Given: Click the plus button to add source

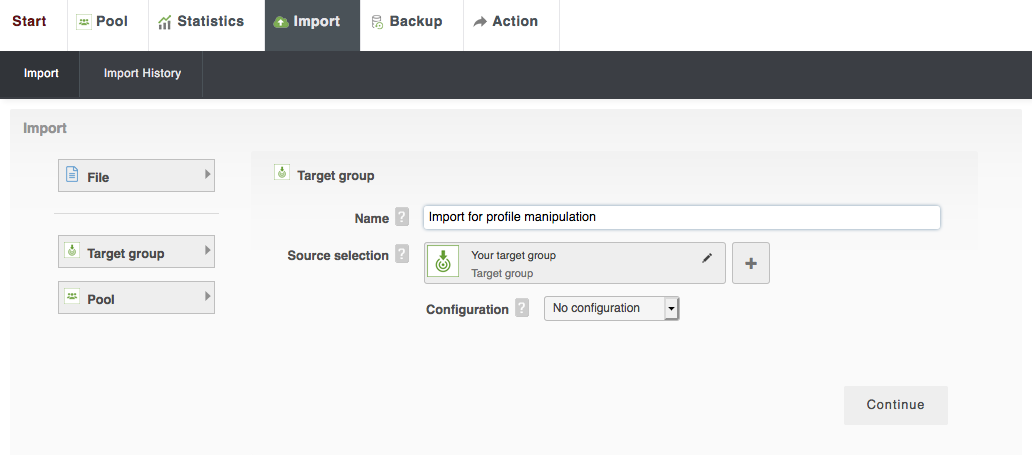Looking at the screenshot, I should pyautogui.click(x=751, y=263).
